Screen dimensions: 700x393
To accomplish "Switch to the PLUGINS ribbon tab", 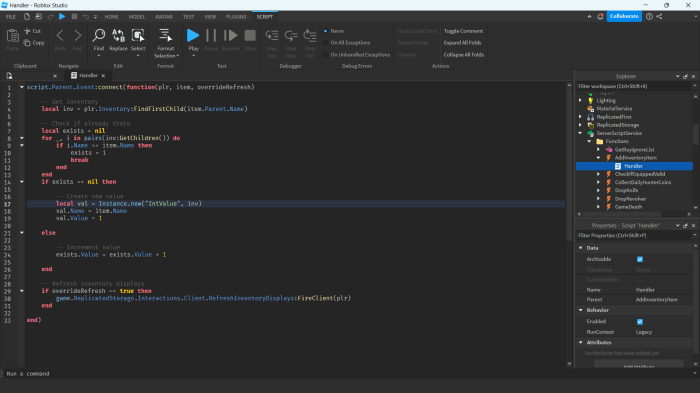I will tap(236, 17).
